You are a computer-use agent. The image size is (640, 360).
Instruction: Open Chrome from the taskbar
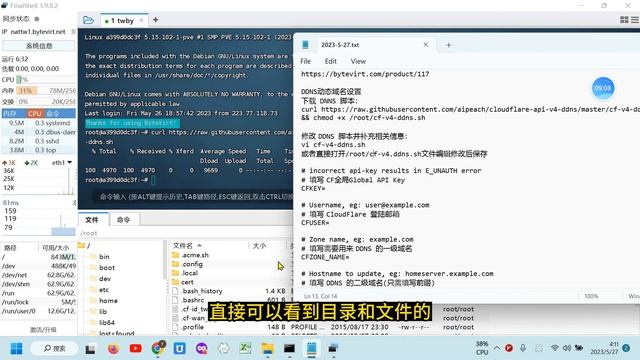[x=158, y=349]
